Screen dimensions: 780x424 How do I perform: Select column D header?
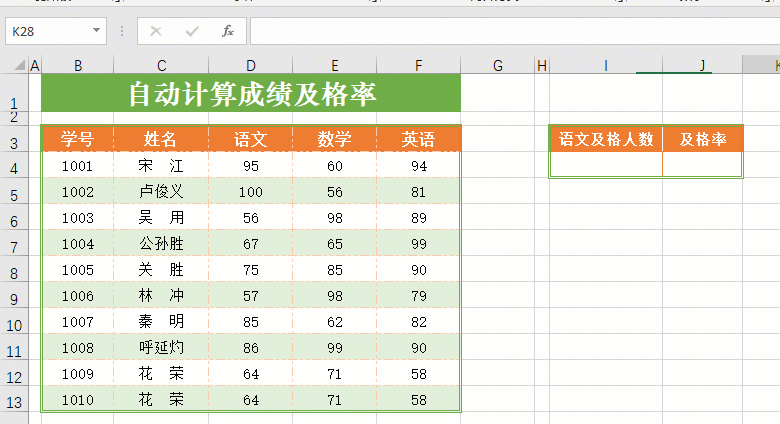pyautogui.click(x=250, y=66)
